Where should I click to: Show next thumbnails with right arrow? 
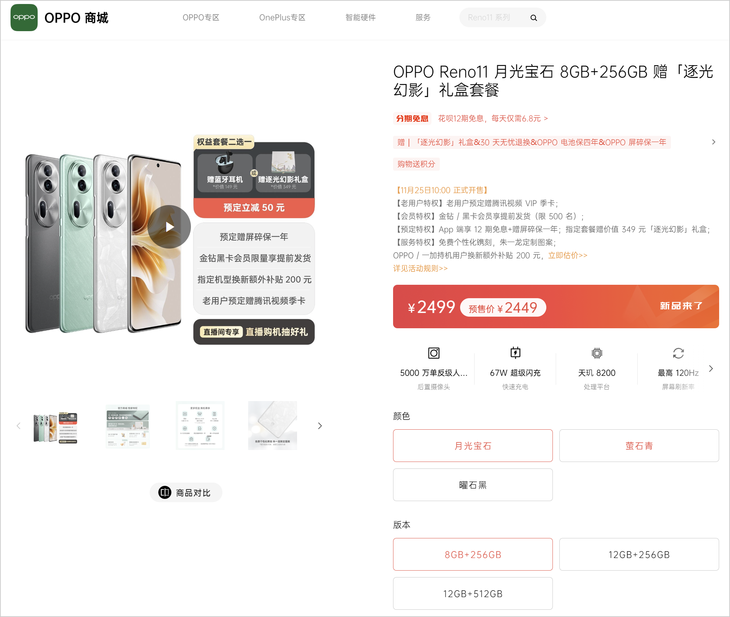click(x=320, y=426)
